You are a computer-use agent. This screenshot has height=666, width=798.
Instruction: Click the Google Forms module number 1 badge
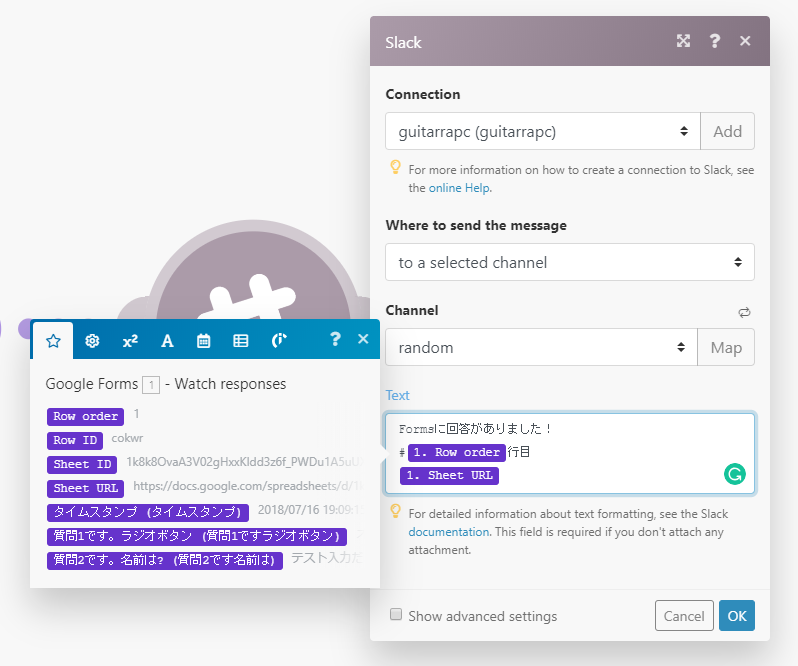pyautogui.click(x=151, y=385)
